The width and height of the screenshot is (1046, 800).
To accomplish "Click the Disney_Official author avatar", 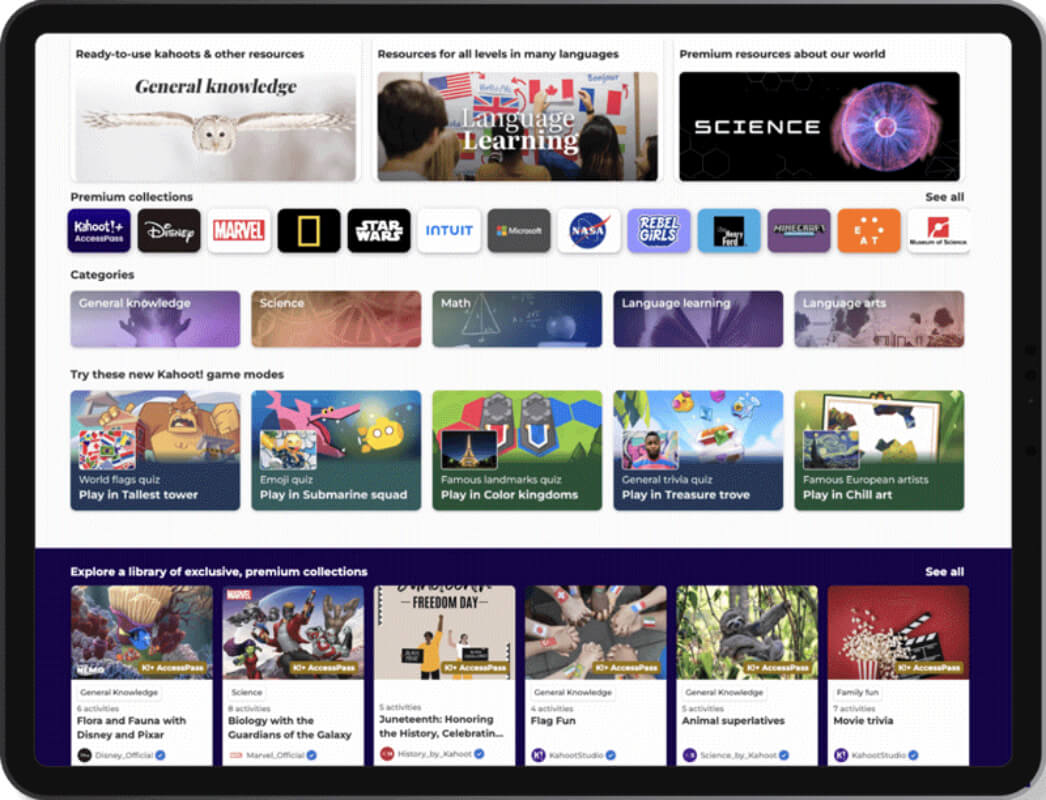I will click(85, 755).
